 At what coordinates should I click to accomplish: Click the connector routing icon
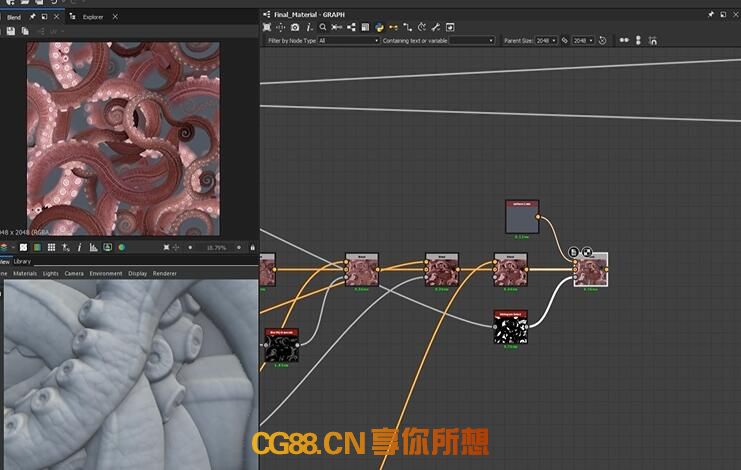pos(407,27)
